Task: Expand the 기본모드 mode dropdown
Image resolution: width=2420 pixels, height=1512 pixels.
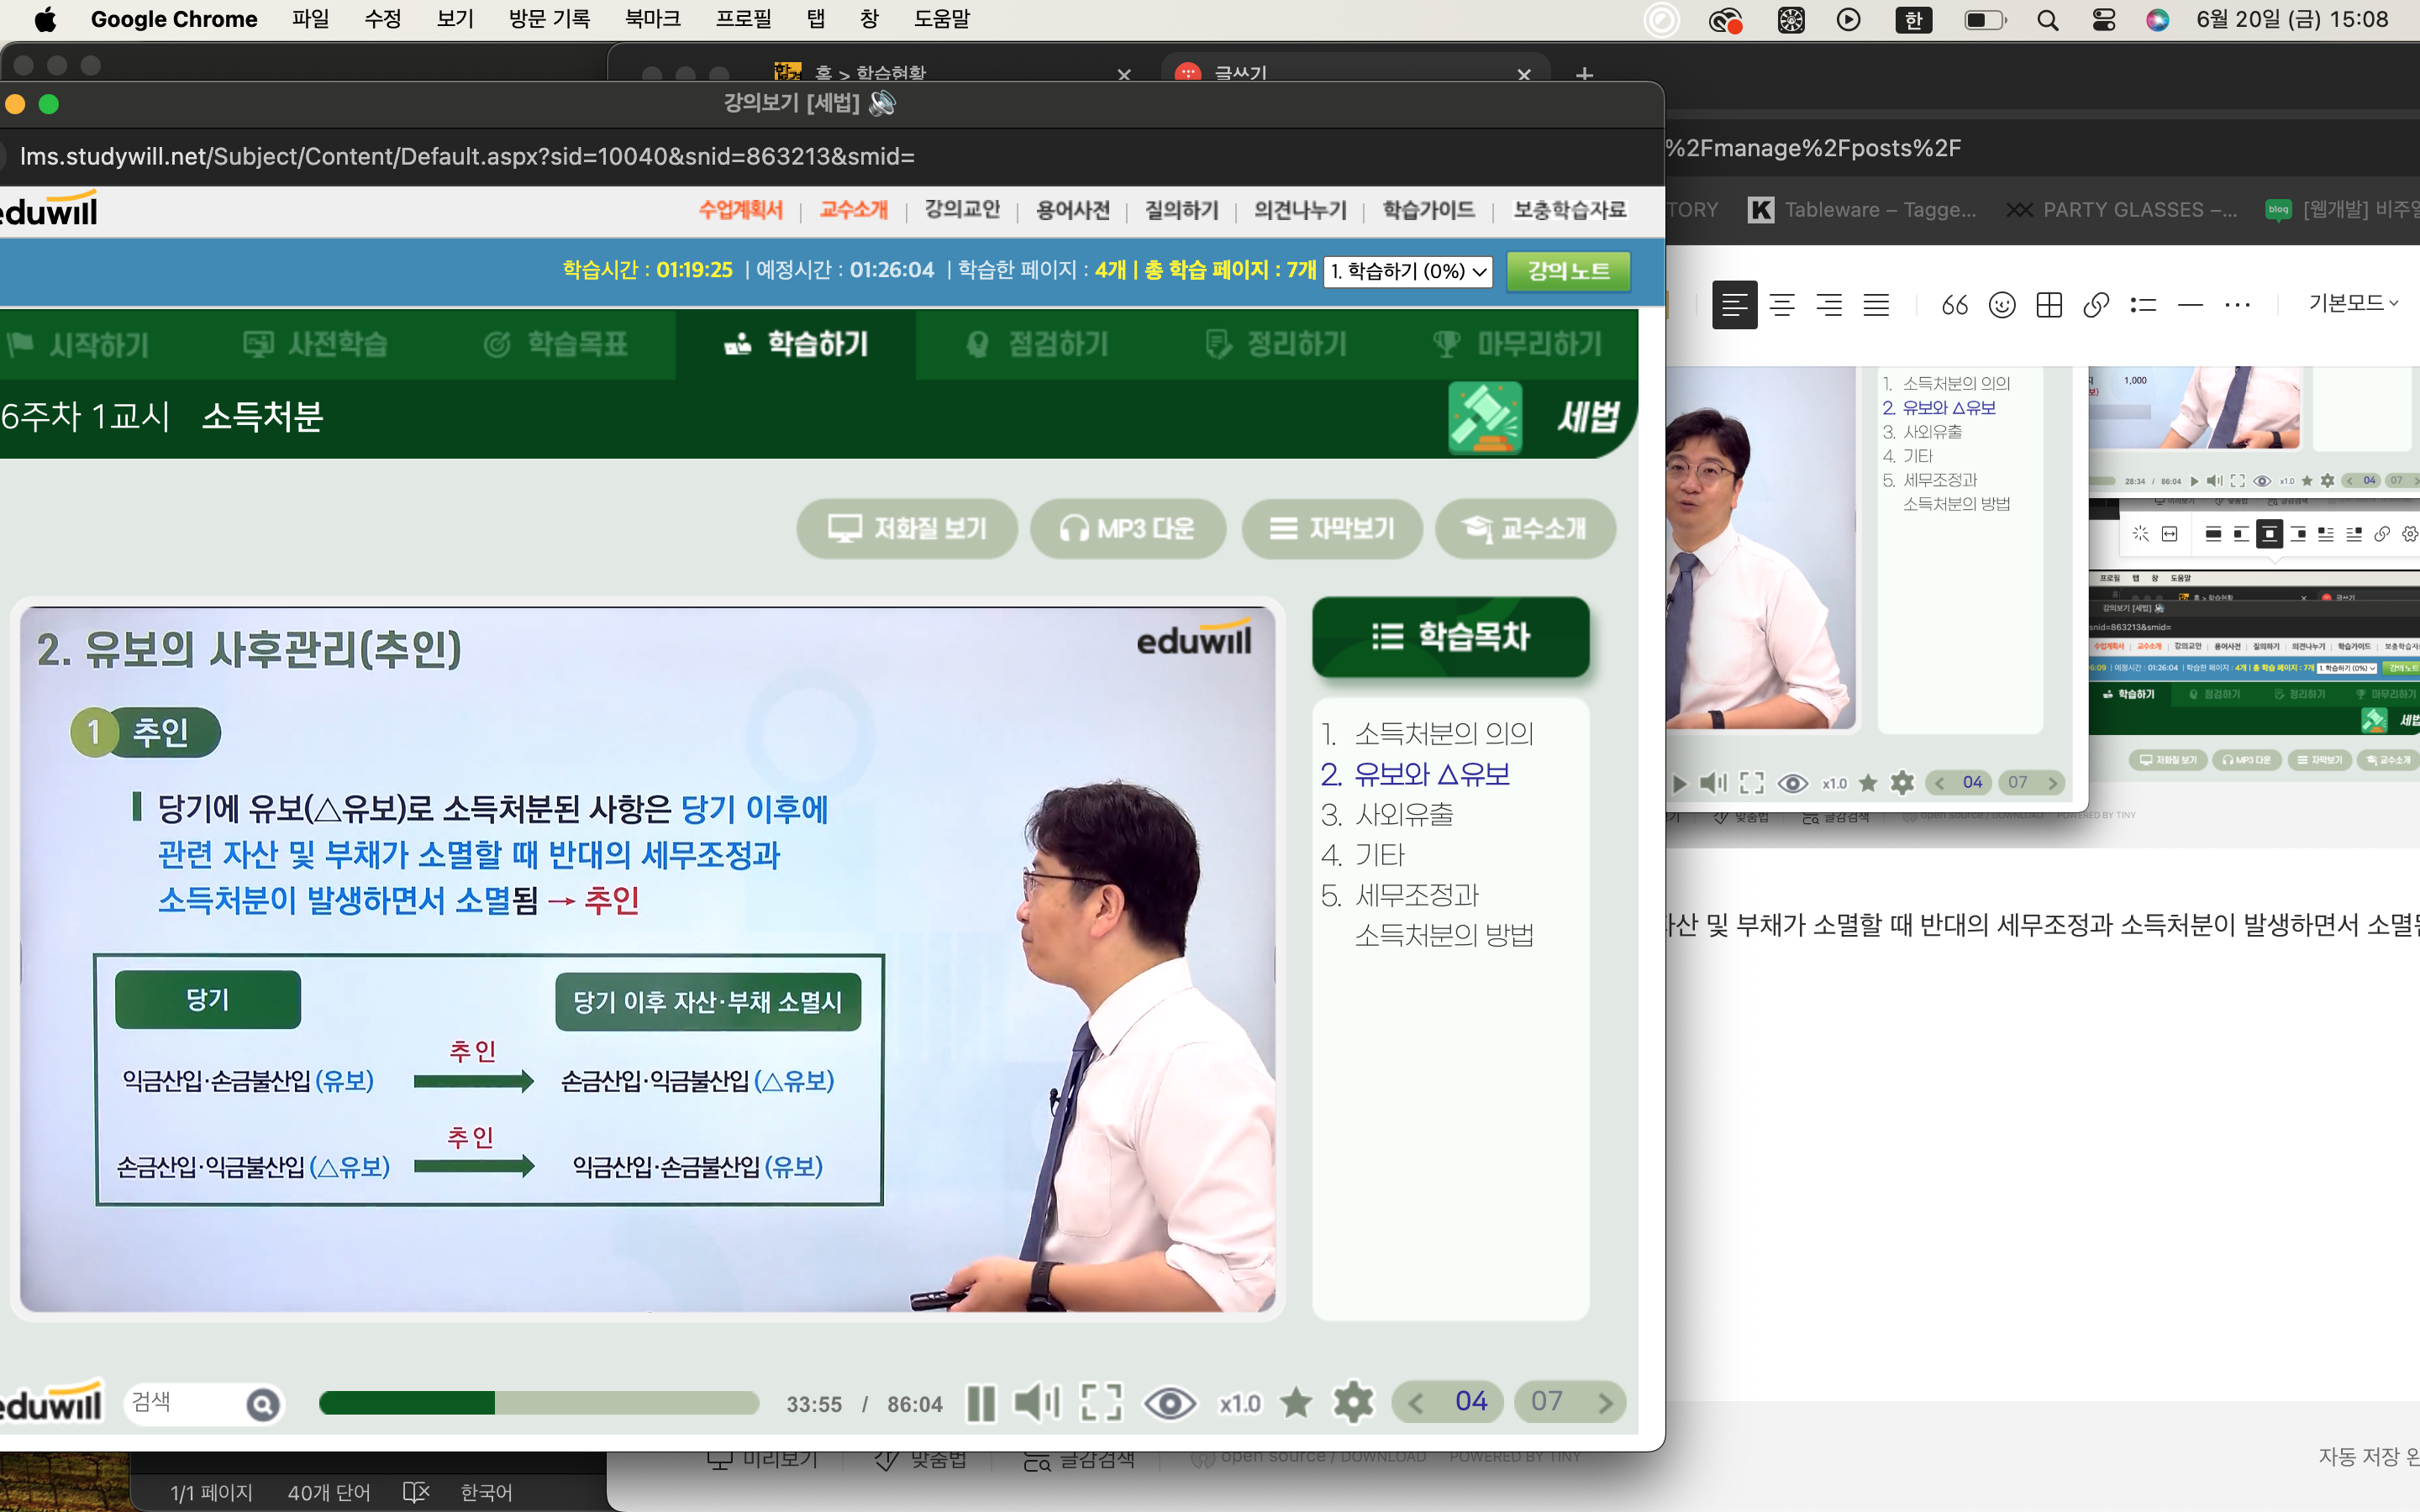Action: [2352, 303]
